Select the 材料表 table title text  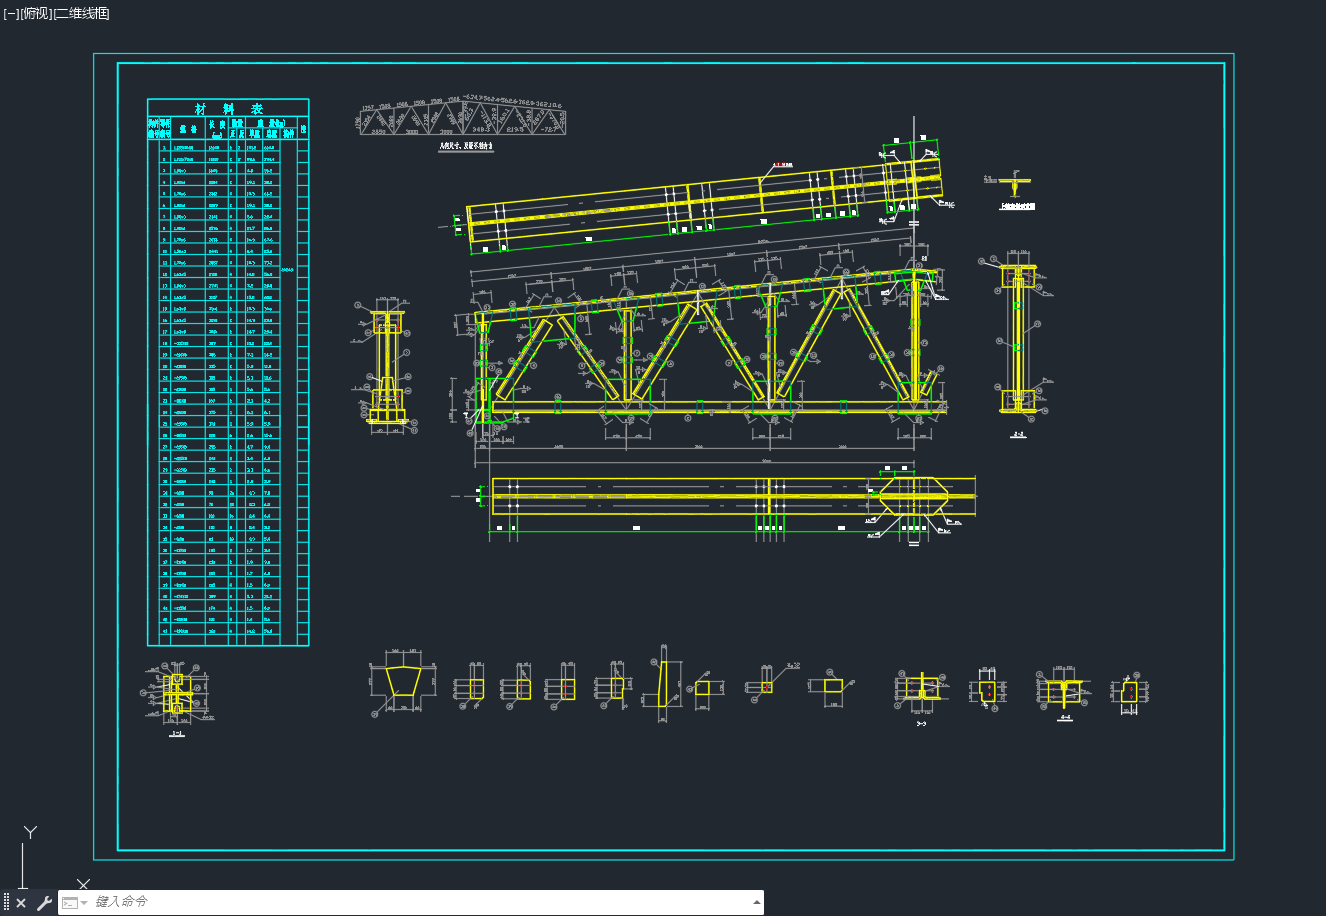[228, 108]
